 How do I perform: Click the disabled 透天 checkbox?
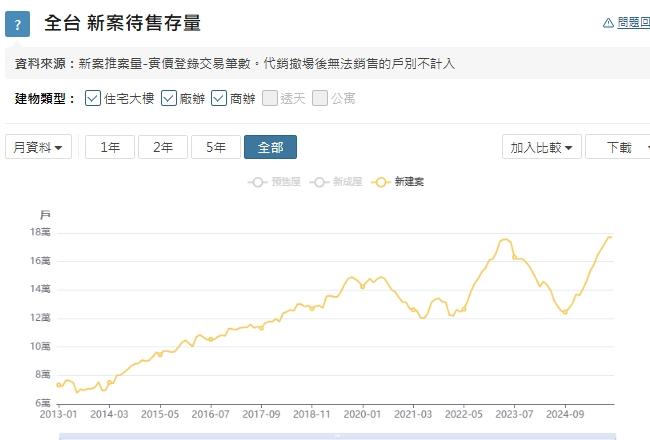[269, 98]
